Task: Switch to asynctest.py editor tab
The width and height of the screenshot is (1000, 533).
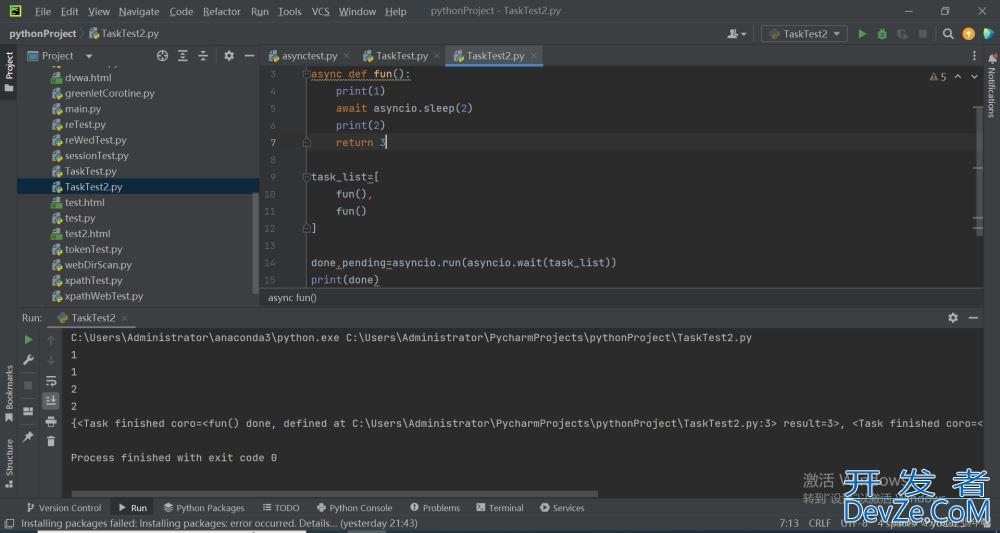Action: point(309,56)
